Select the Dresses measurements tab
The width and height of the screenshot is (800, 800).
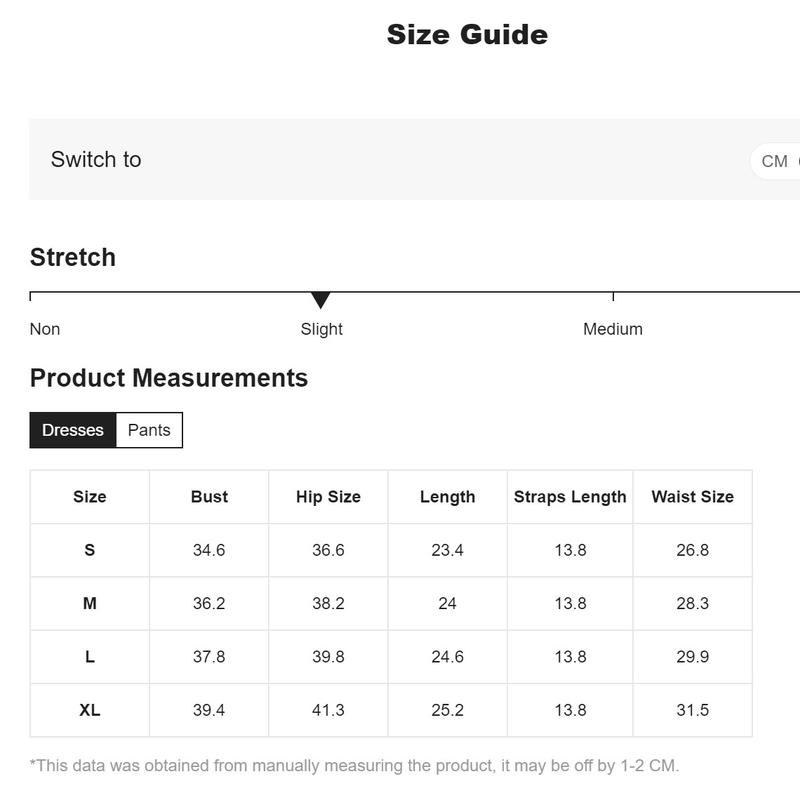point(73,430)
